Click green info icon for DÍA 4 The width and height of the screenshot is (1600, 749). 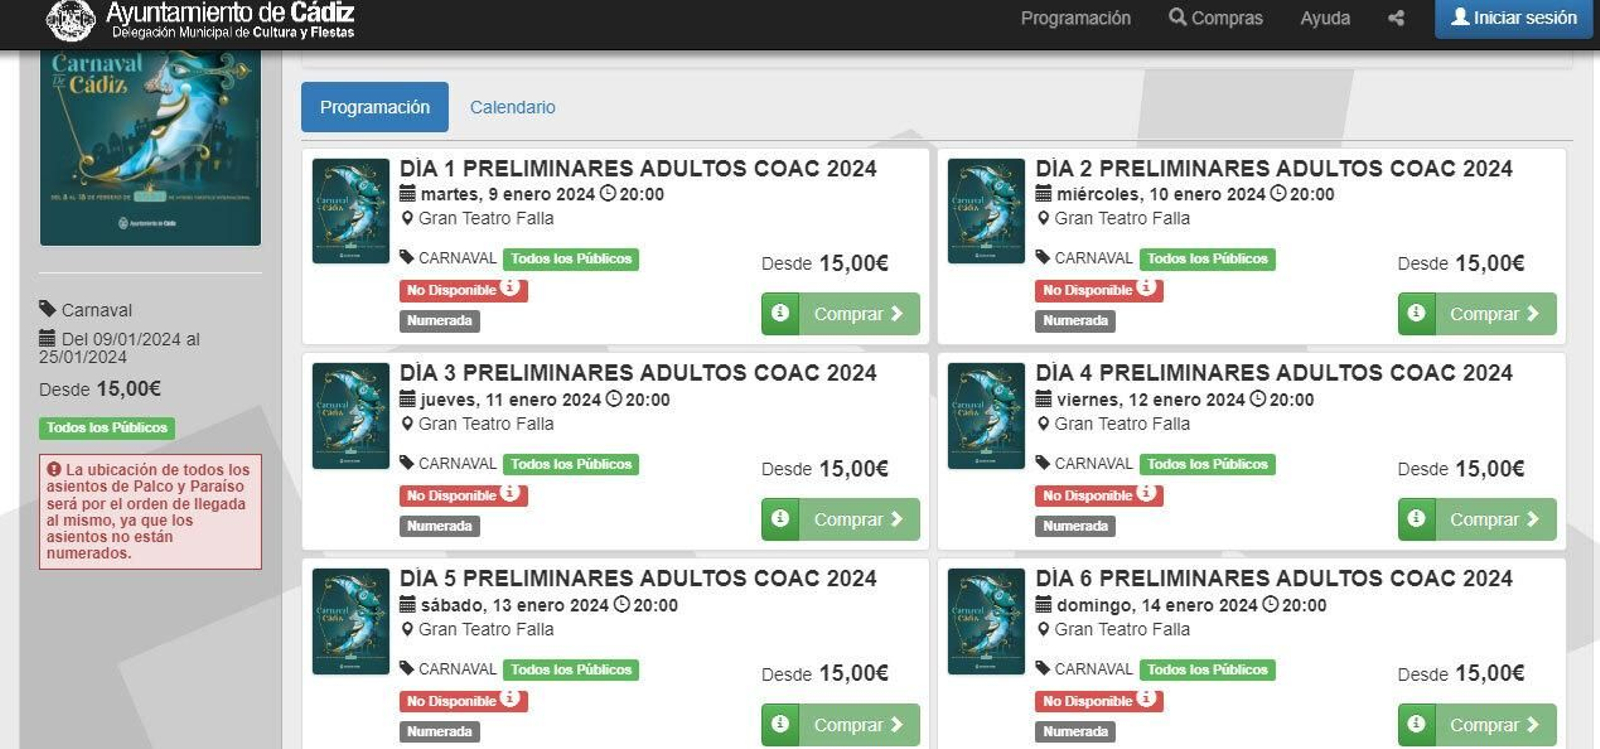pos(1416,519)
